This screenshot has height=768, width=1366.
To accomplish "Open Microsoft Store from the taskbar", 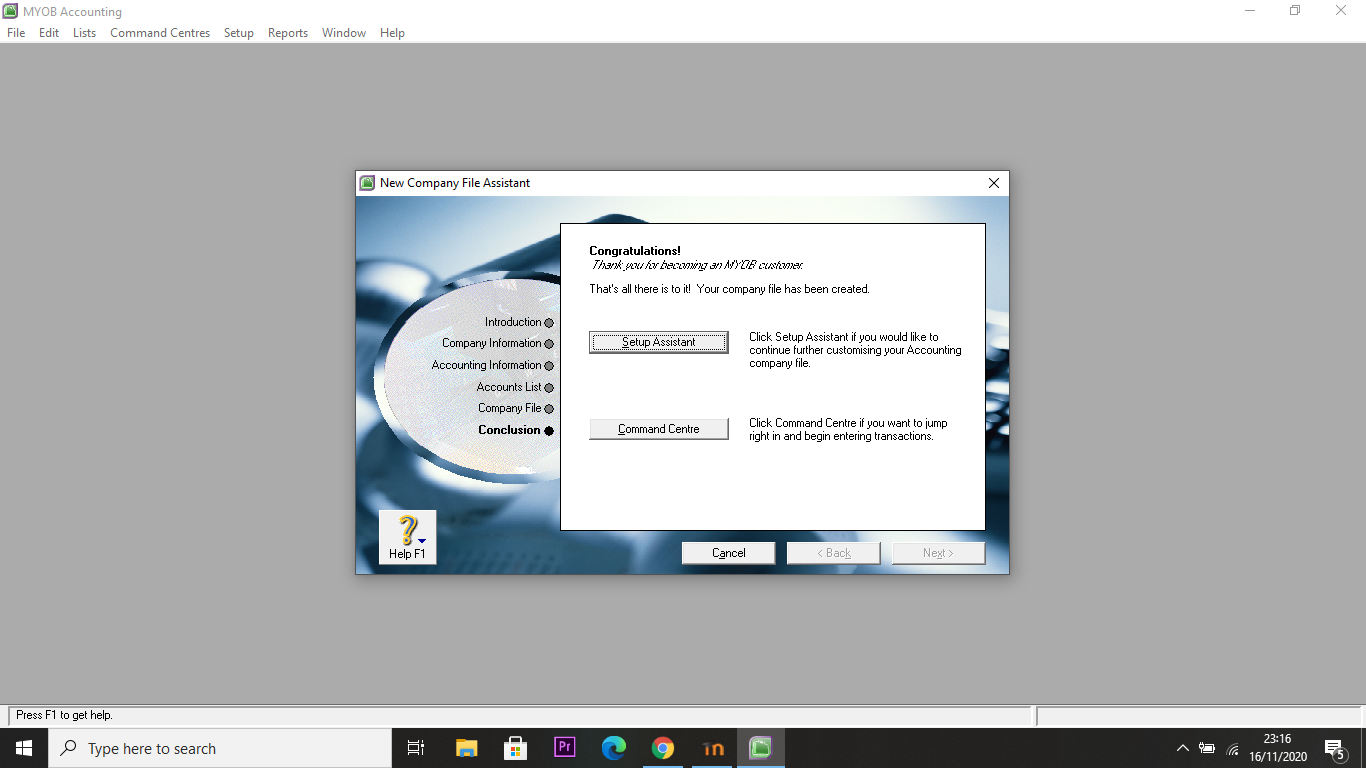I will coord(515,748).
